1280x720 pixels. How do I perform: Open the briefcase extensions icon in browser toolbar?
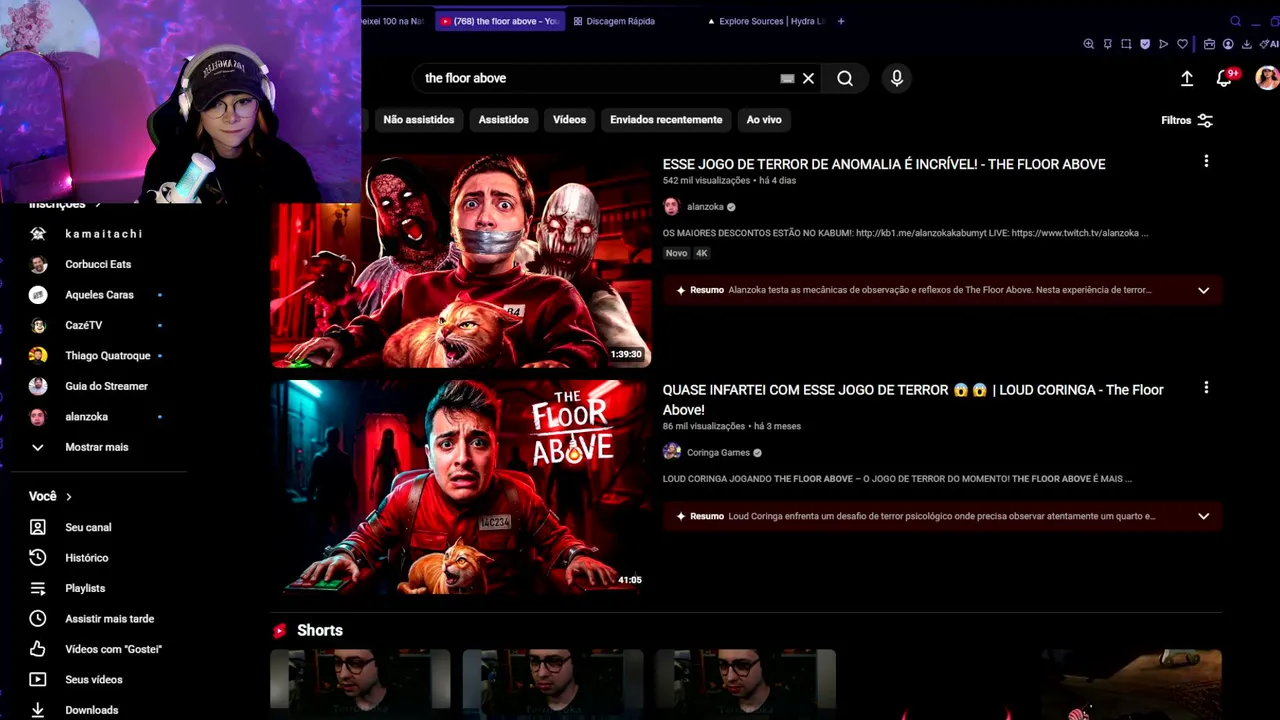coord(1209,44)
